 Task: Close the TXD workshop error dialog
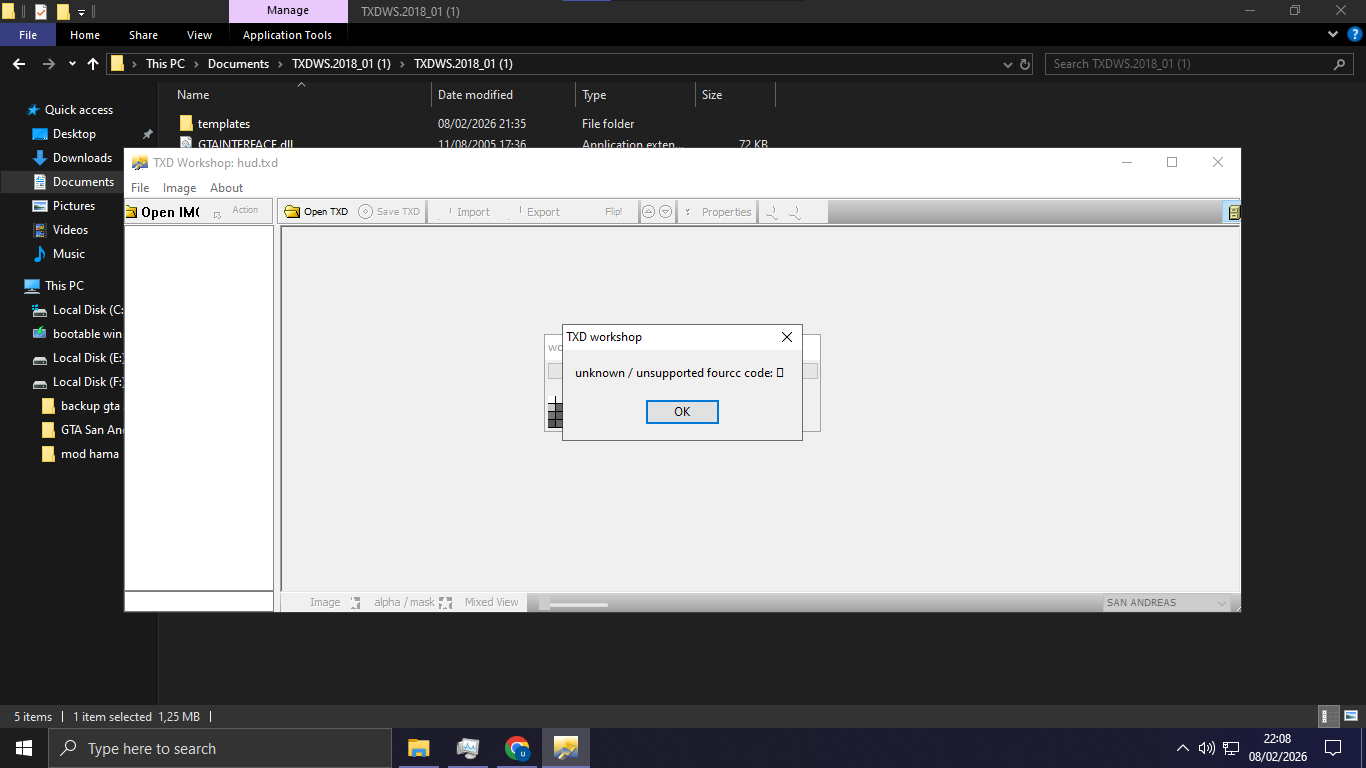pos(787,337)
